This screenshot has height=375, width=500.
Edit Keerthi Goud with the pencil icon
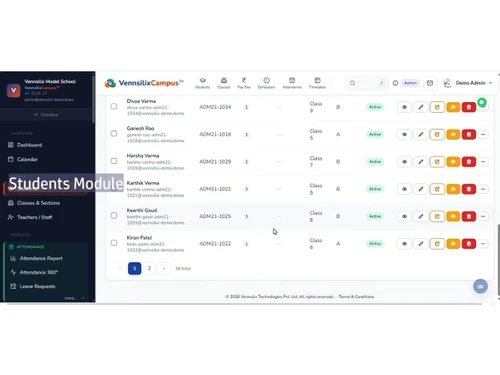coord(421,216)
